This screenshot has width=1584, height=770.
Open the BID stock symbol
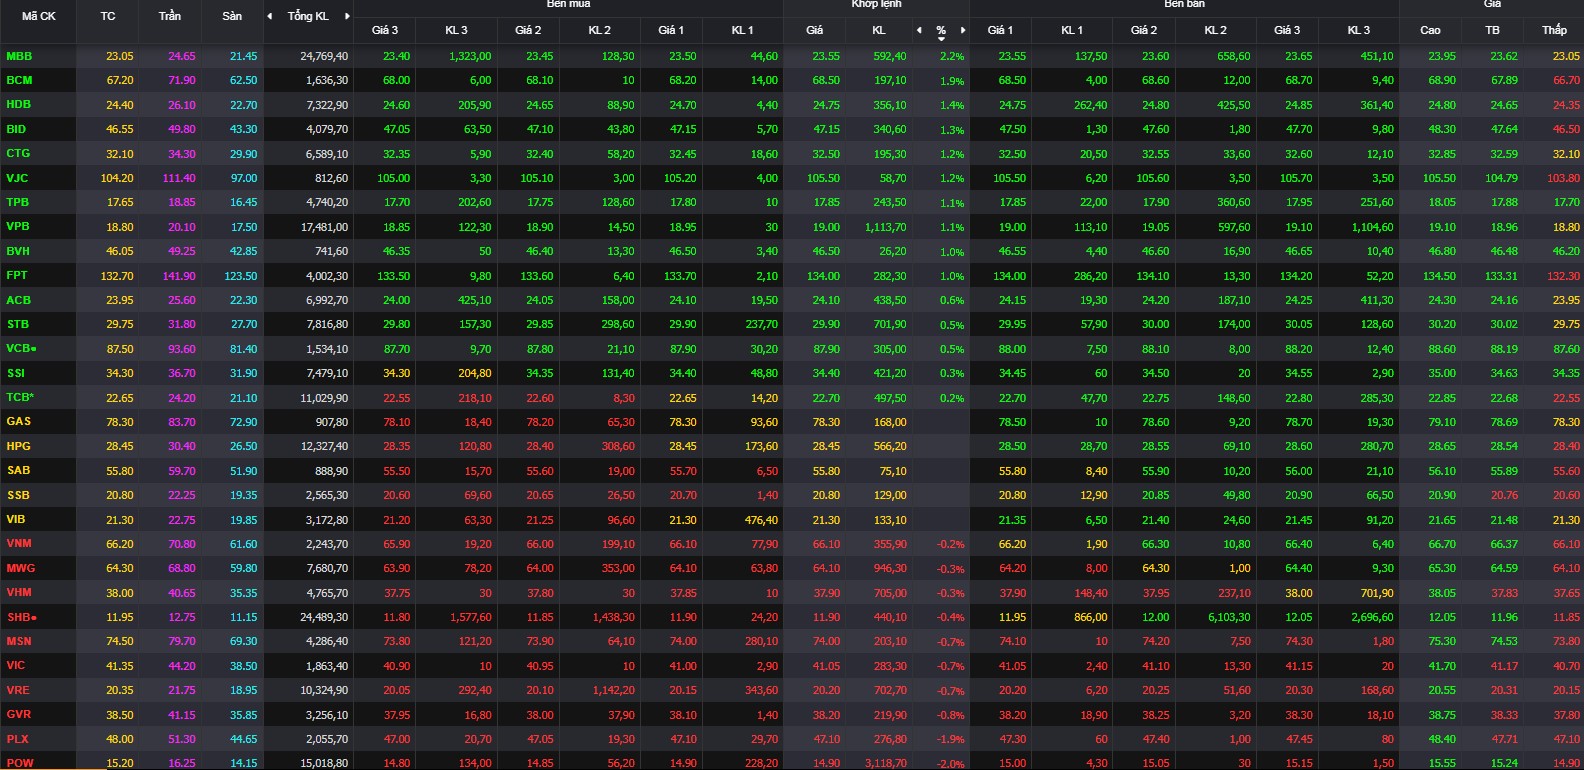[x=16, y=129]
